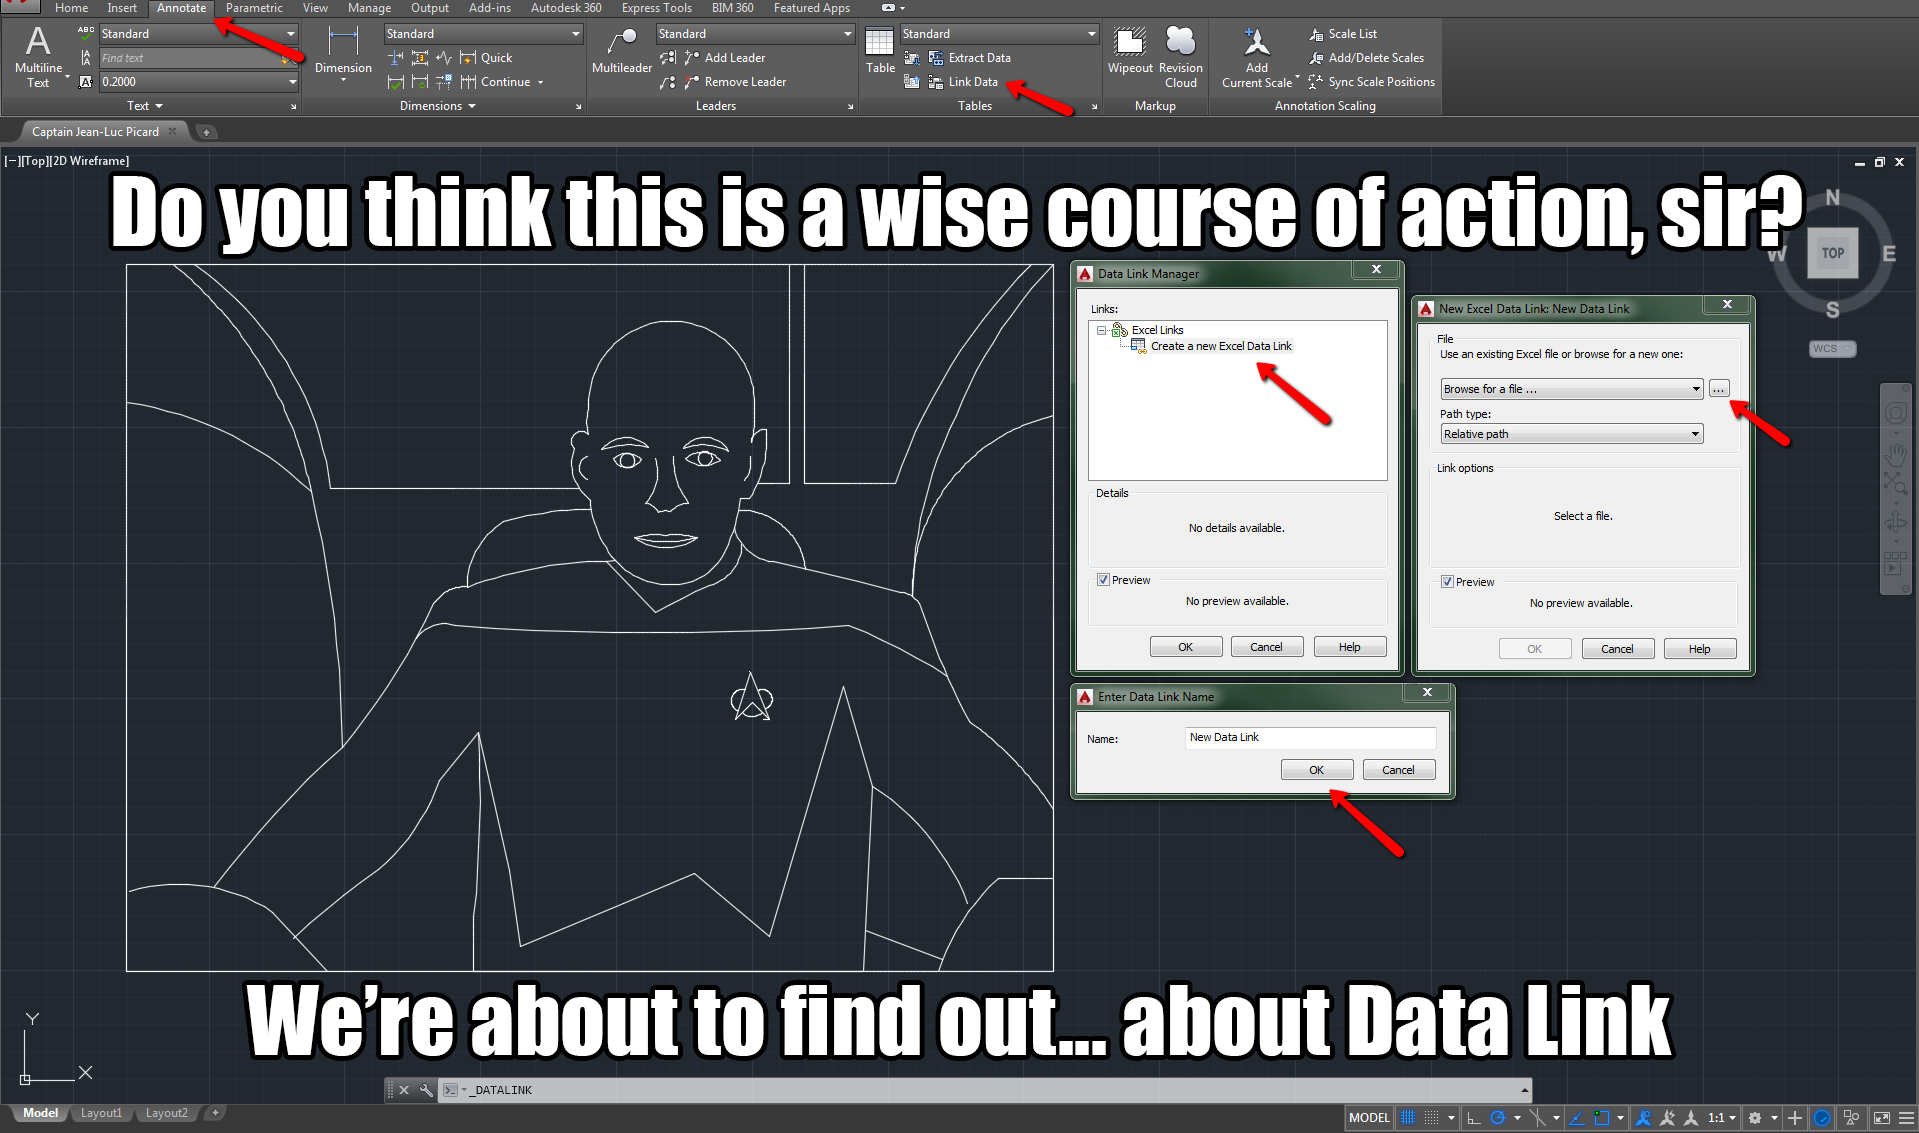Click Cancel in New Excel Data Link dialog
This screenshot has width=1919, height=1133.
[1617, 649]
